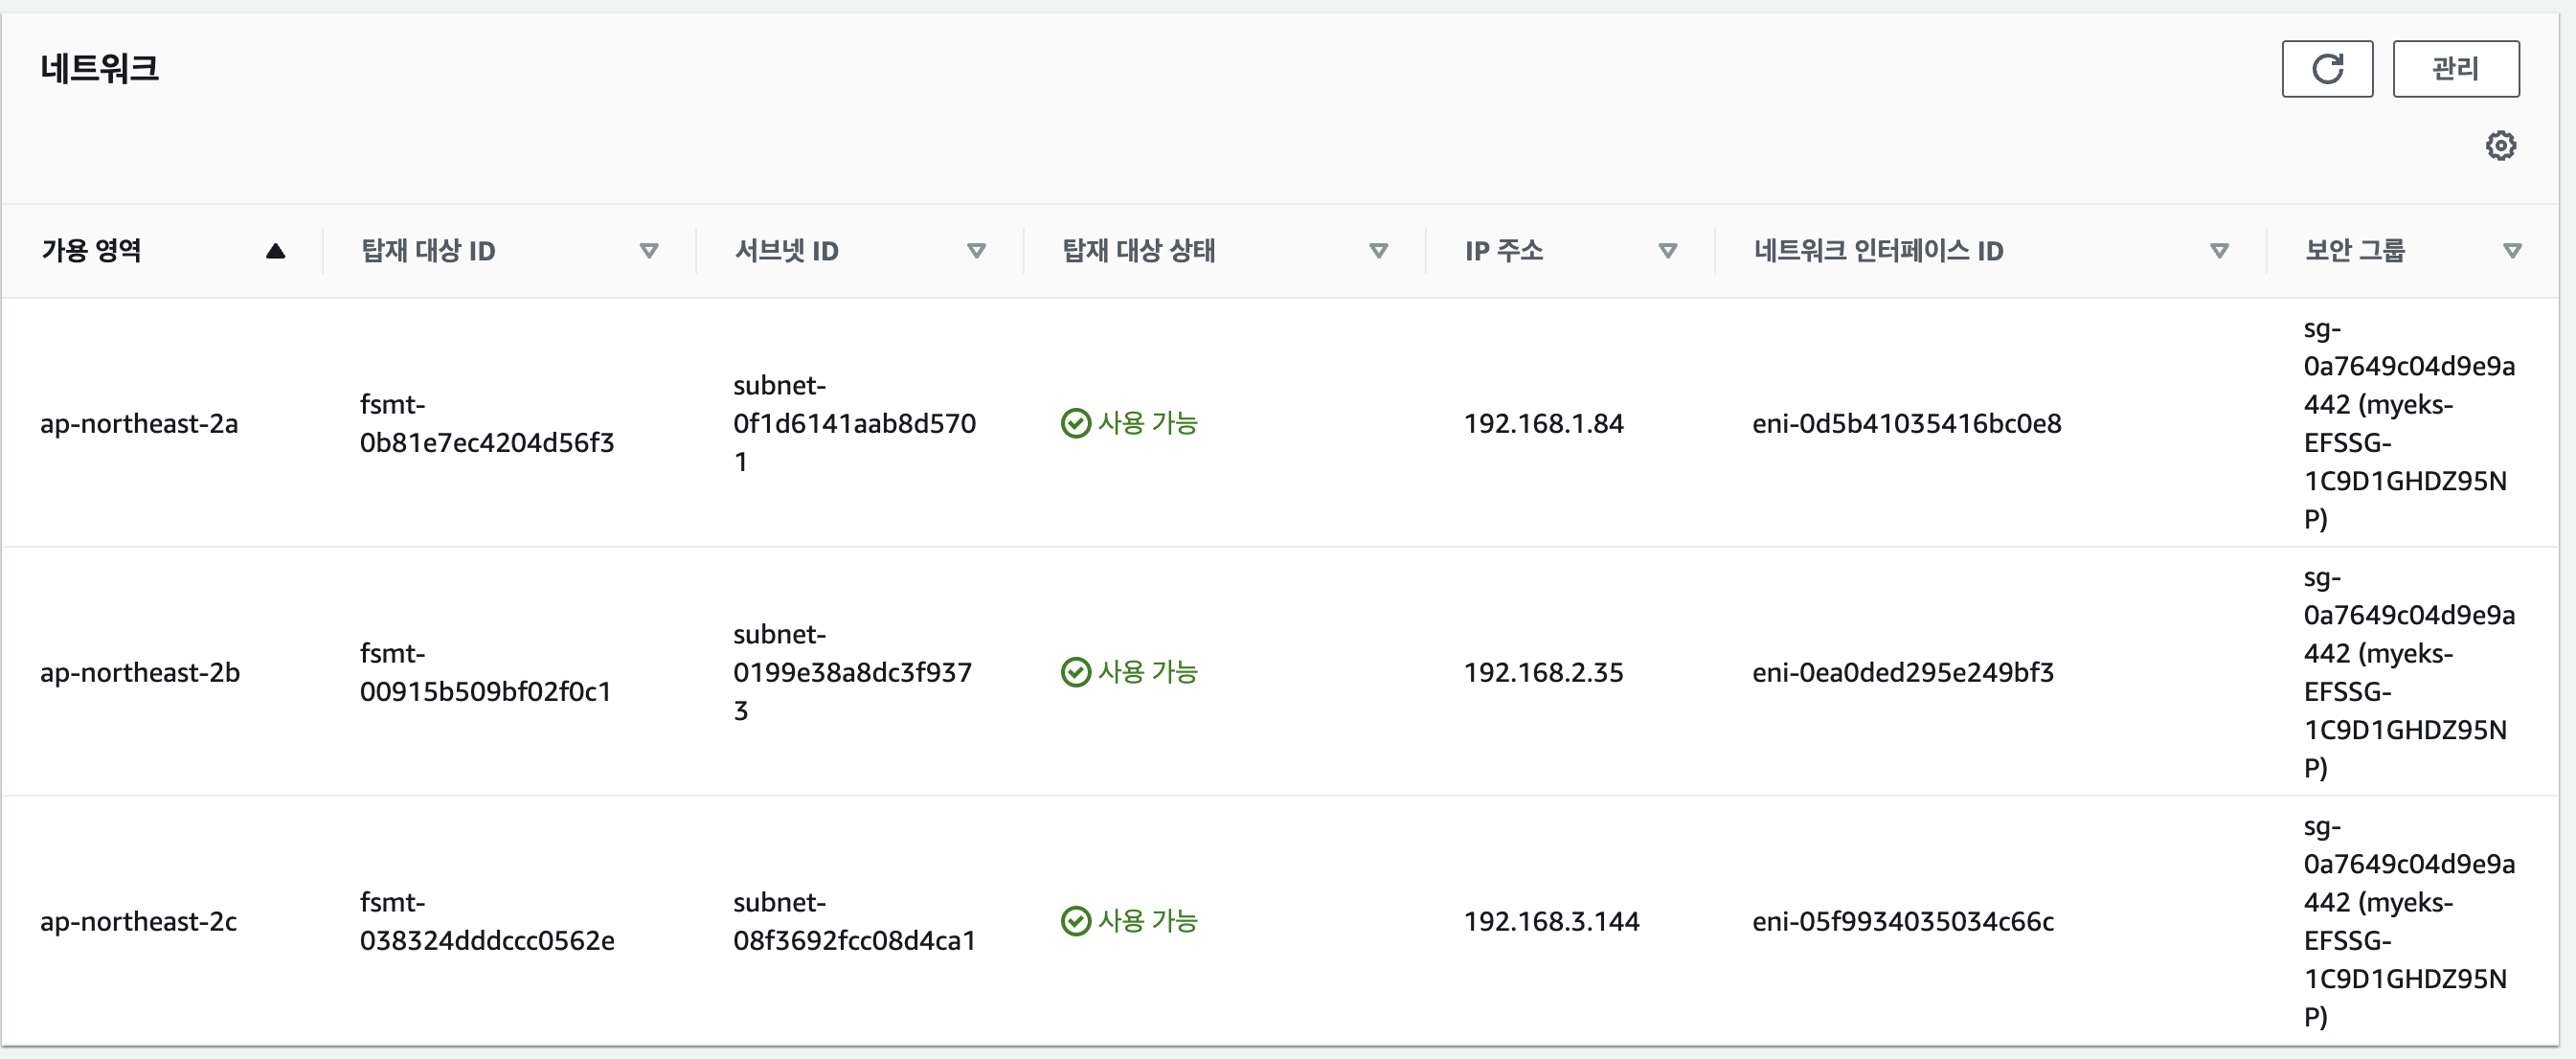This screenshot has height=1059, width=2576.
Task: Click ascending sort arrow on 가용 영역
Action: (275, 251)
